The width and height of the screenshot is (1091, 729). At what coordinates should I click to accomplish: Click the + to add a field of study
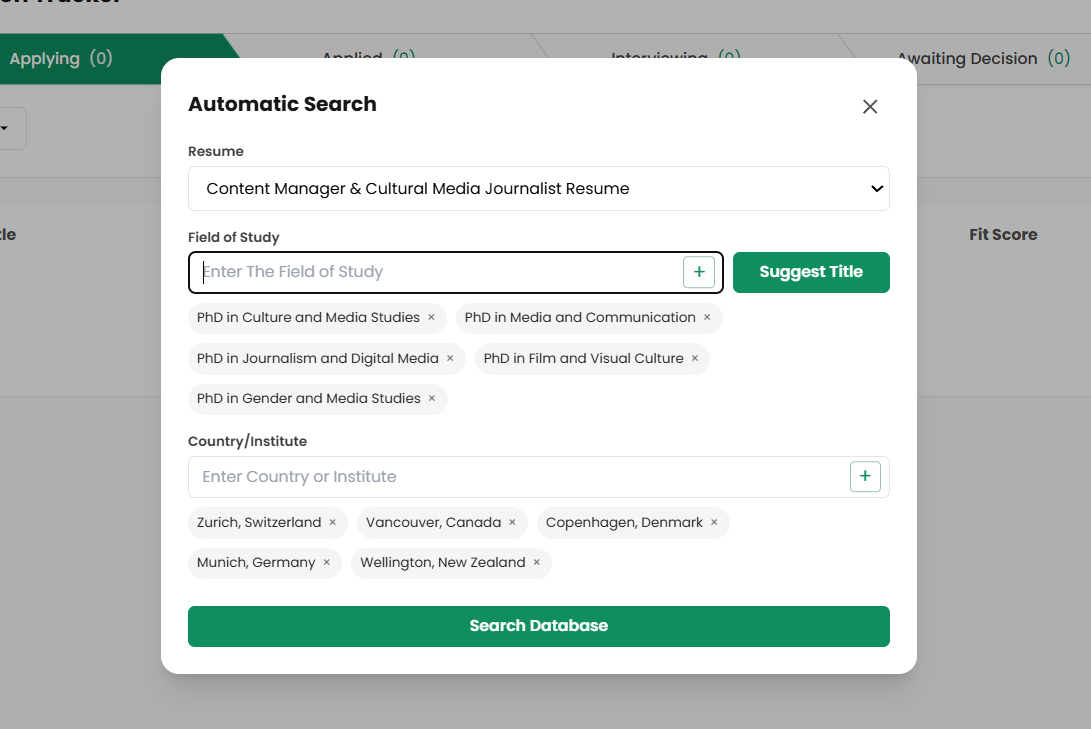pyautogui.click(x=699, y=271)
